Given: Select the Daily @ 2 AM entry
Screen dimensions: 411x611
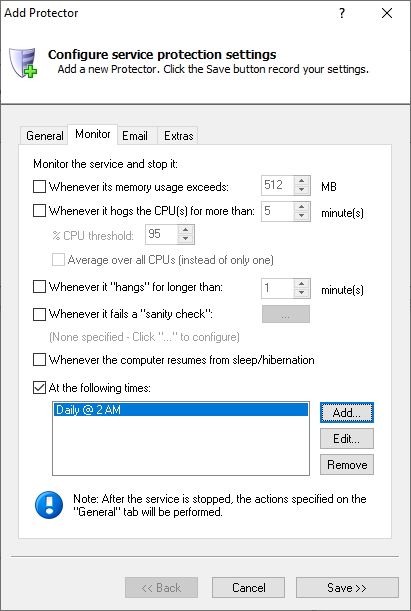Looking at the screenshot, I should coord(181,410).
